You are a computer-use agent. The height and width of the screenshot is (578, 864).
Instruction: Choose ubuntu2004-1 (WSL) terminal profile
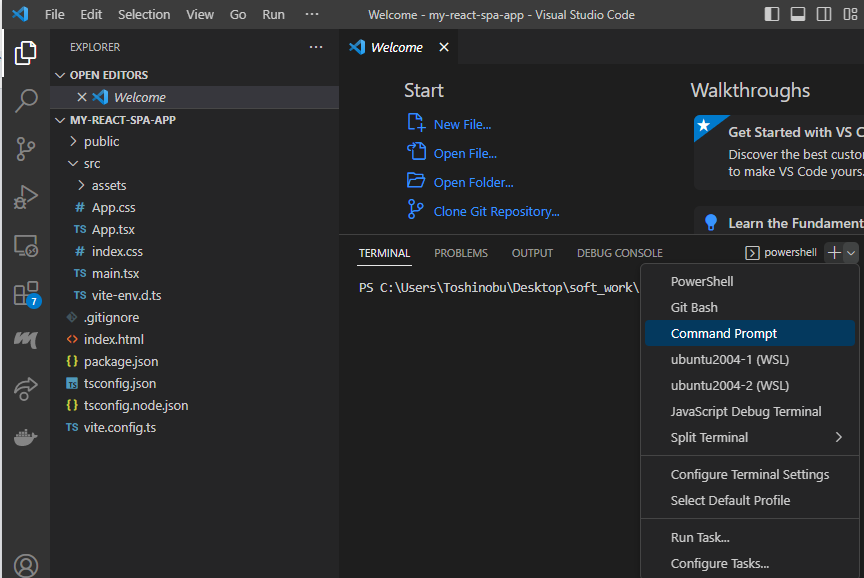(x=723, y=359)
